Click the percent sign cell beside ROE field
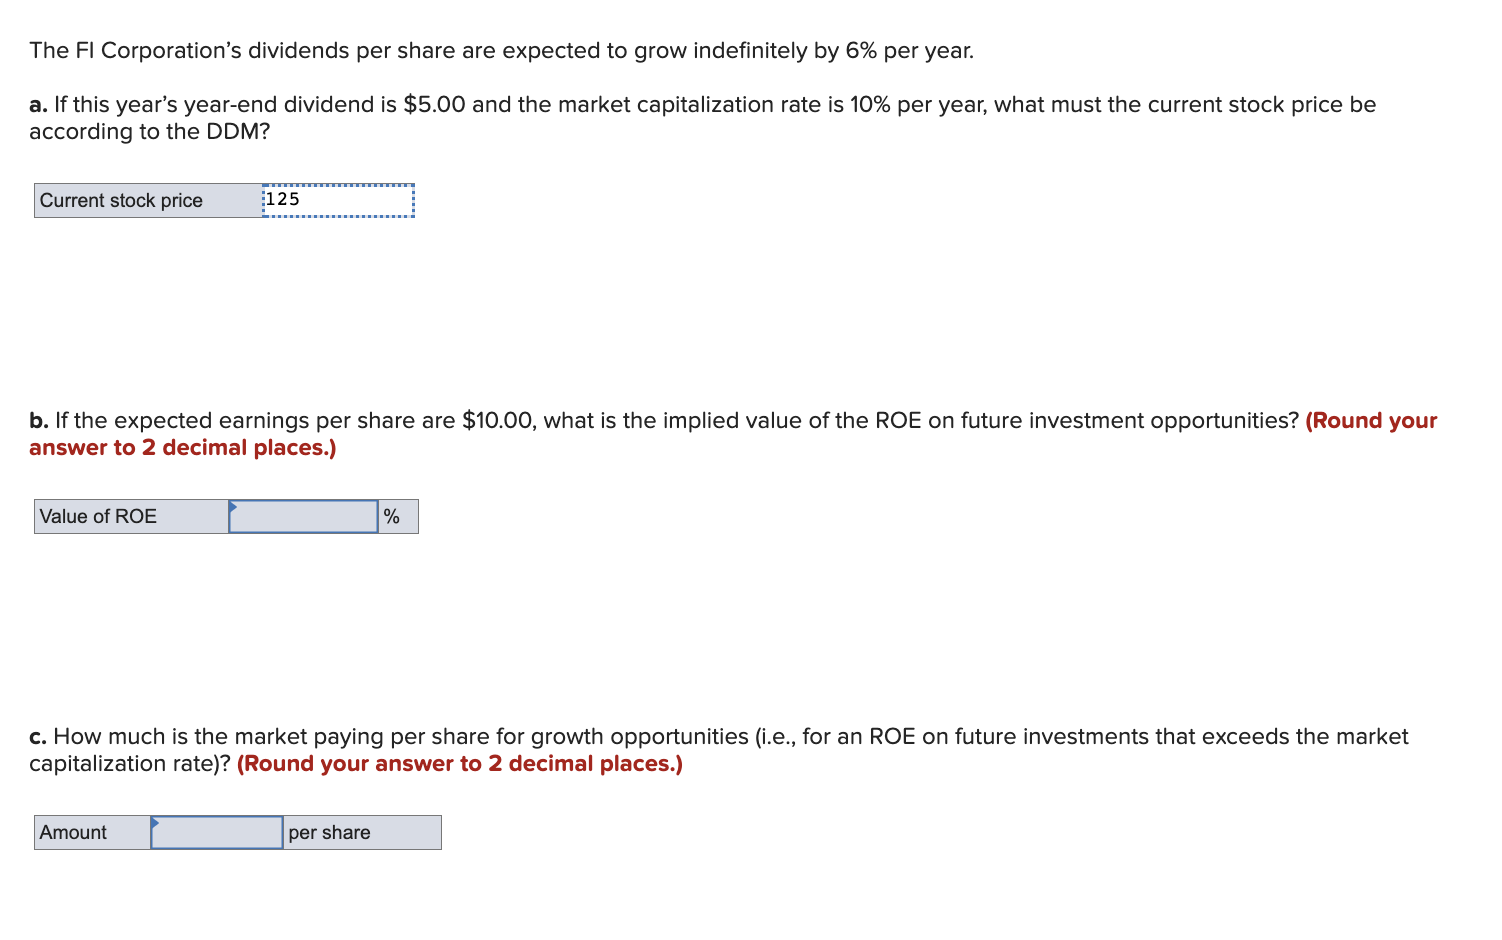 [398, 516]
